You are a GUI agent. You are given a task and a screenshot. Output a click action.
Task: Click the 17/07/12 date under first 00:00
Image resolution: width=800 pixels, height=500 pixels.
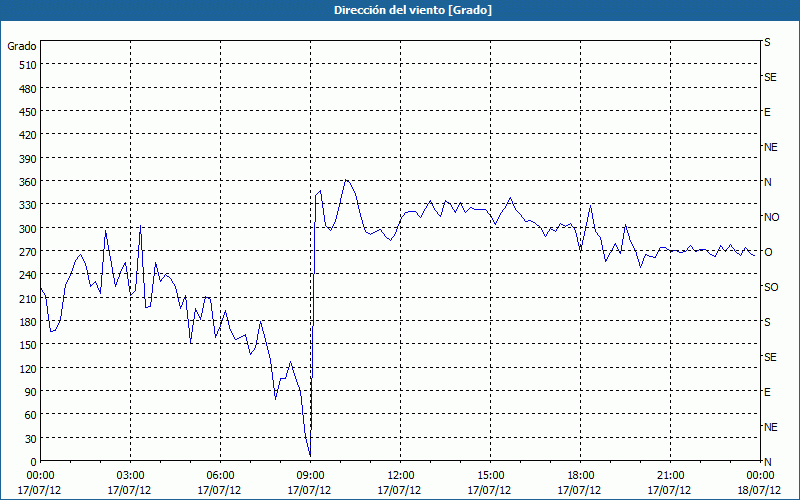click(40, 490)
